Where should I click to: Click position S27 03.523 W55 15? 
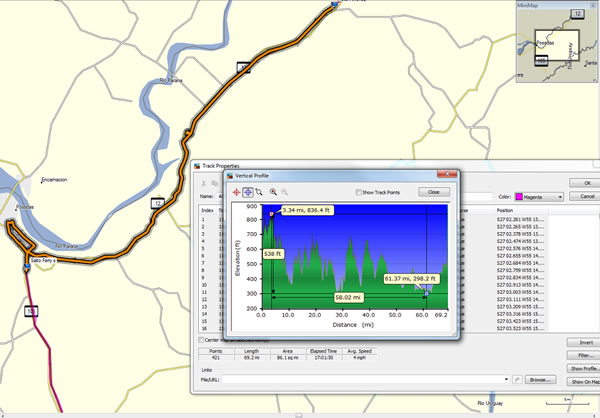pos(520,329)
